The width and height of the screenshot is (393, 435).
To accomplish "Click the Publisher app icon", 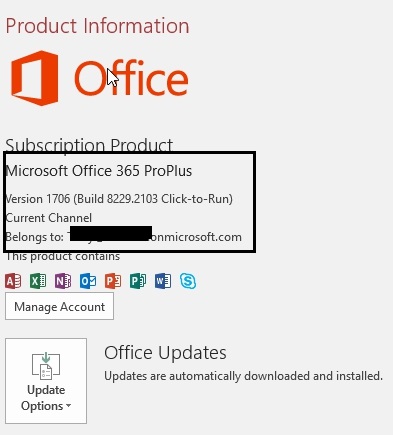I will pyautogui.click(x=138, y=281).
